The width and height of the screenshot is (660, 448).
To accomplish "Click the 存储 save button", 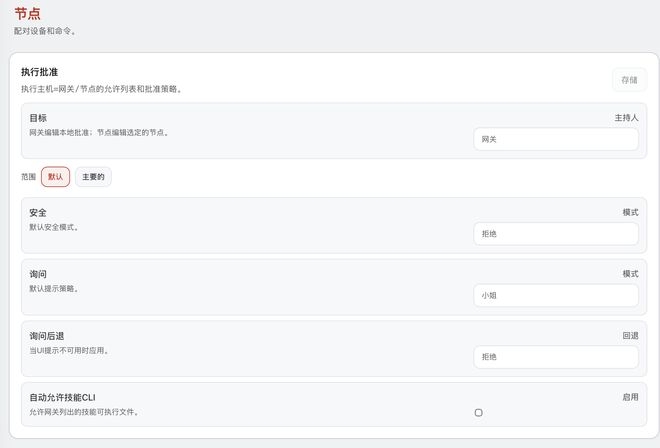I will [629, 80].
